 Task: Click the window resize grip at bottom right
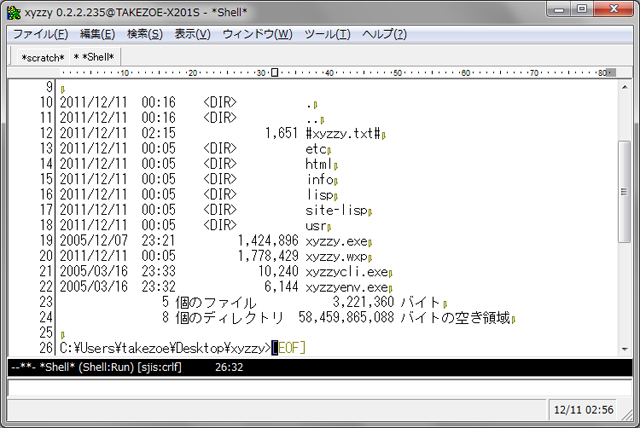(x=627, y=415)
